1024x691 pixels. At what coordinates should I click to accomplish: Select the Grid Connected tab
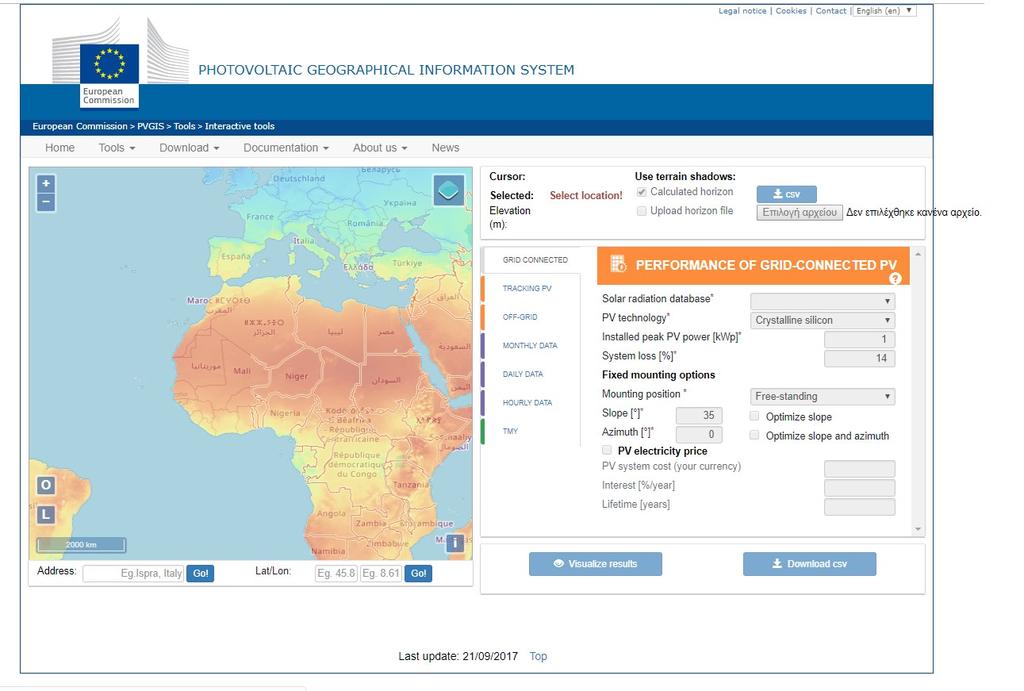(535, 260)
